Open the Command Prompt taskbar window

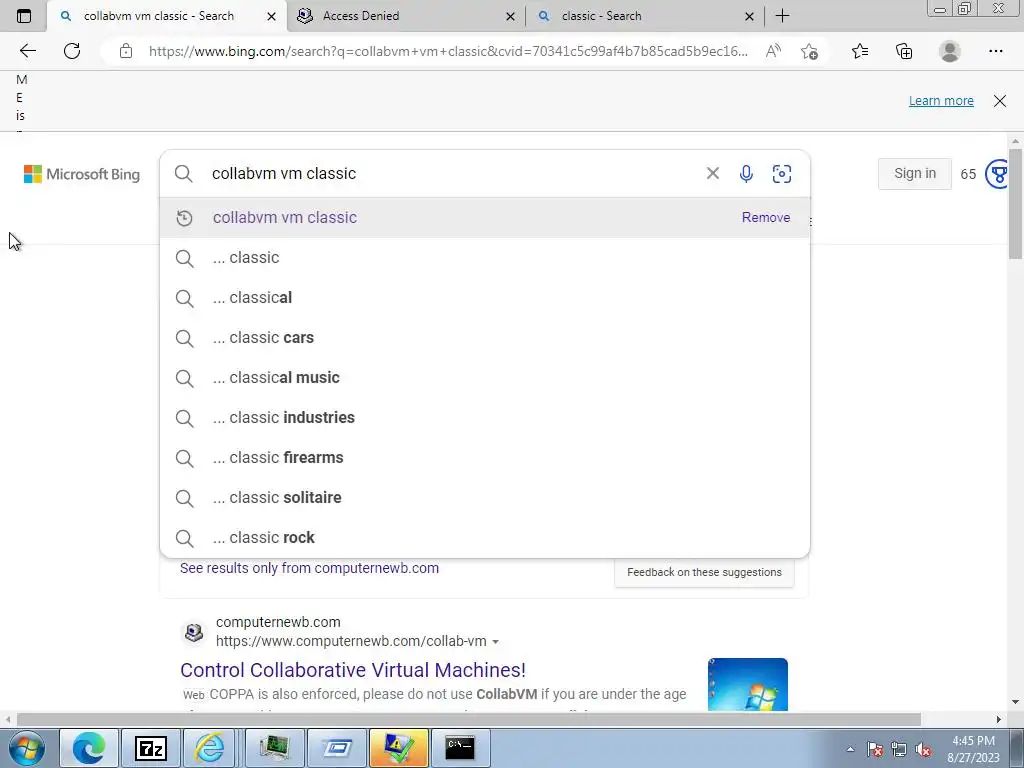coord(460,748)
